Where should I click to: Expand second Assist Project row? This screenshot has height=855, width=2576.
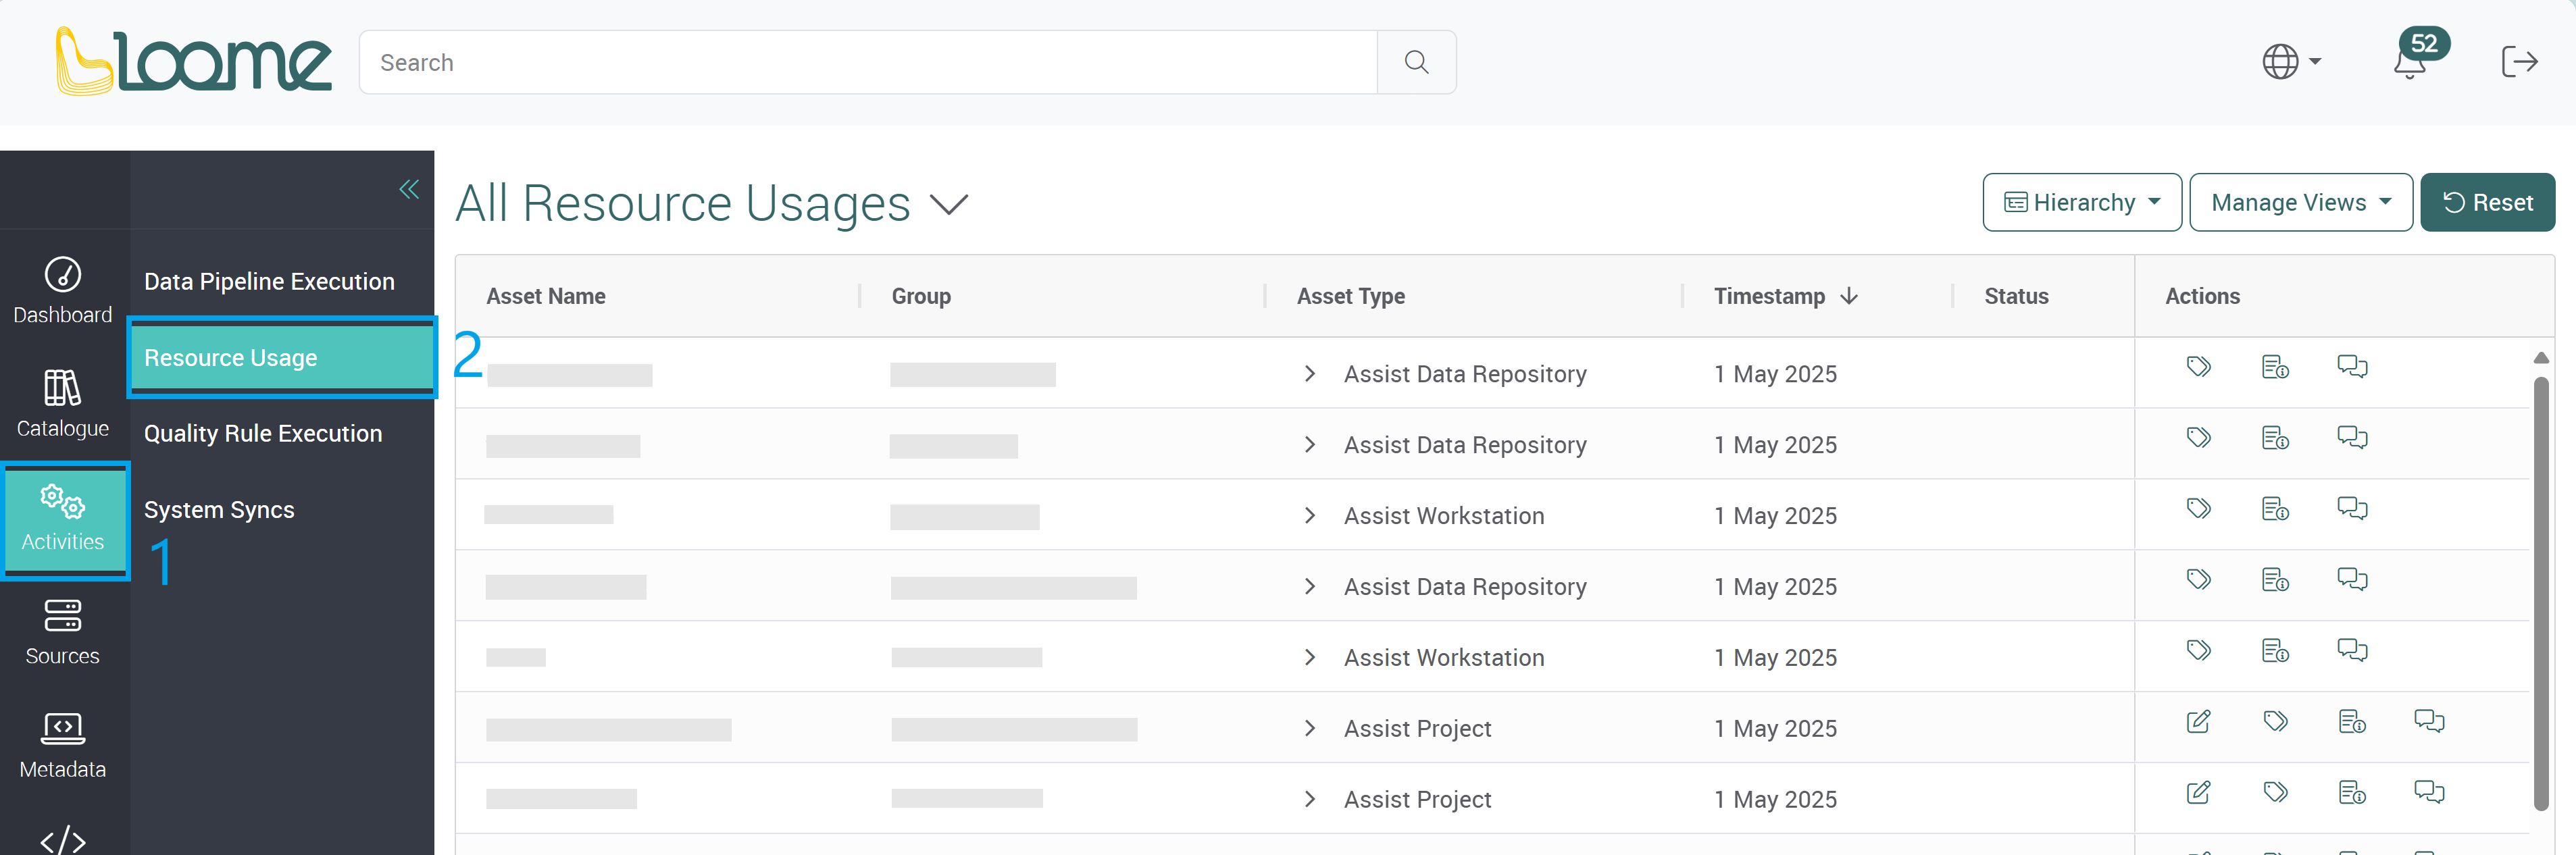(1310, 800)
